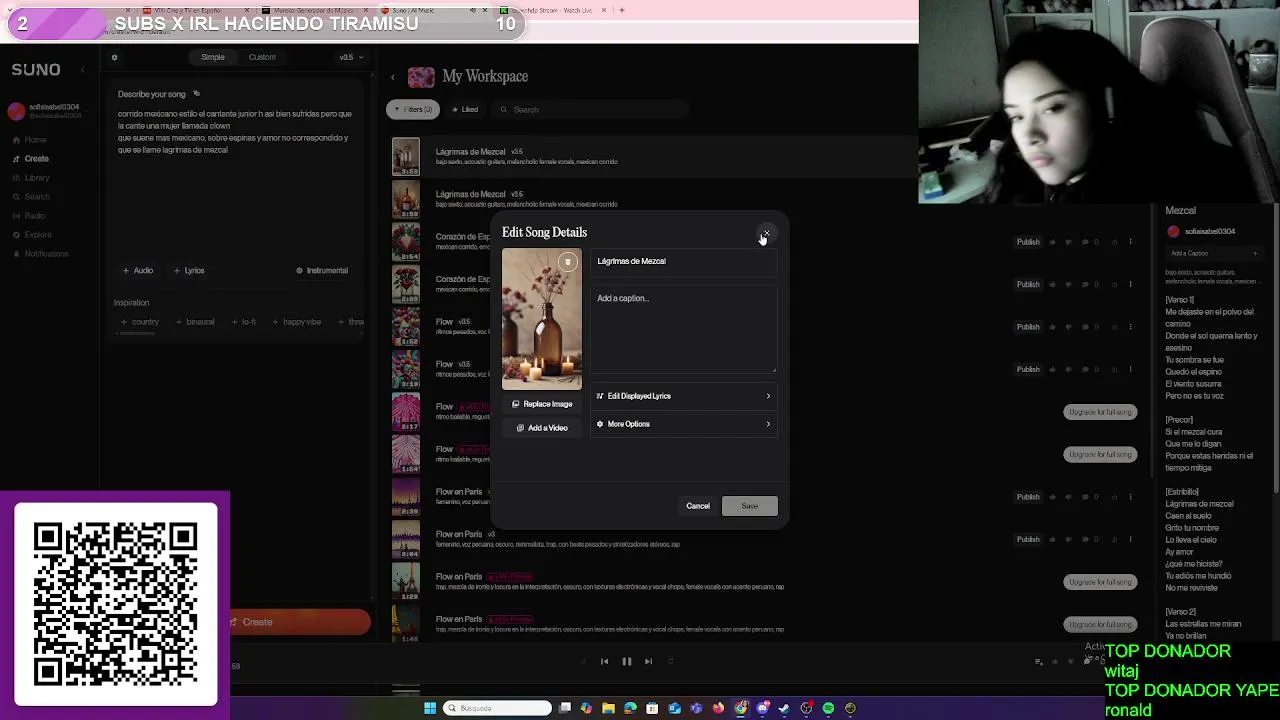The image size is (1280, 720).
Task: Click the Windows taskbar search box
Action: pyautogui.click(x=497, y=708)
